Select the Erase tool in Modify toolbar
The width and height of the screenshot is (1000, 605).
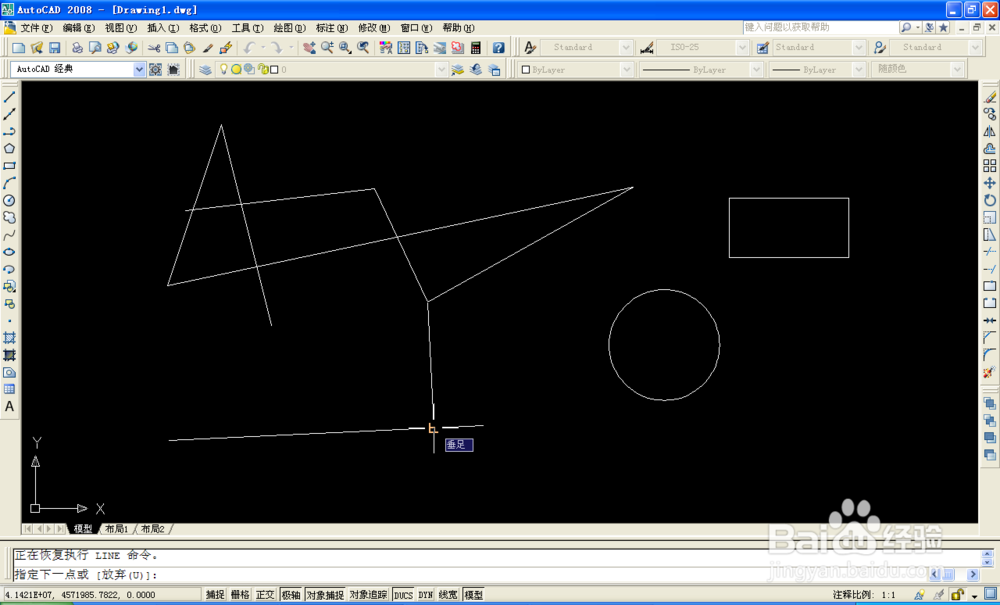990,98
